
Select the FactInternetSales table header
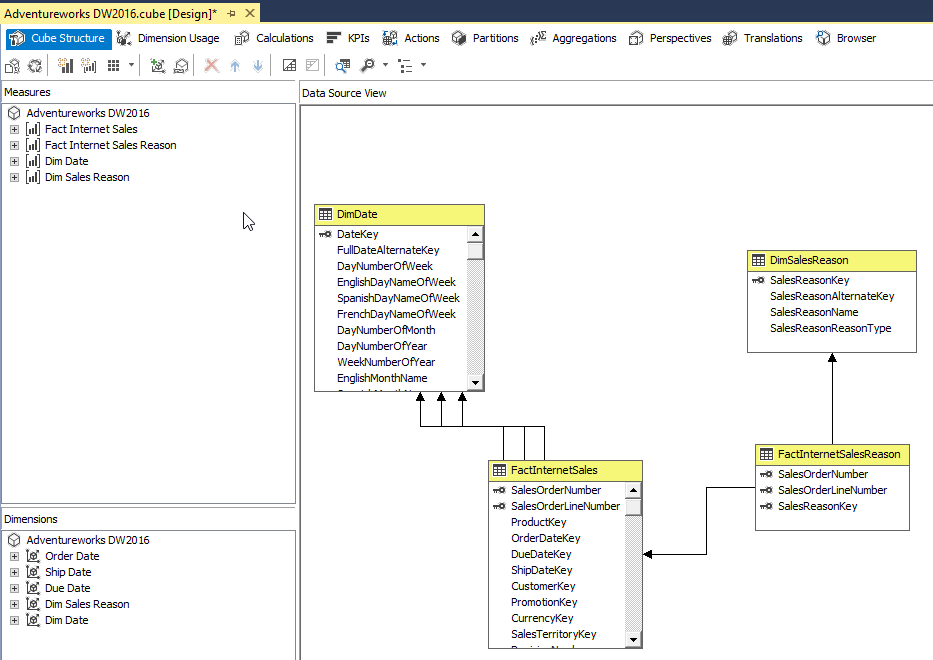point(565,470)
